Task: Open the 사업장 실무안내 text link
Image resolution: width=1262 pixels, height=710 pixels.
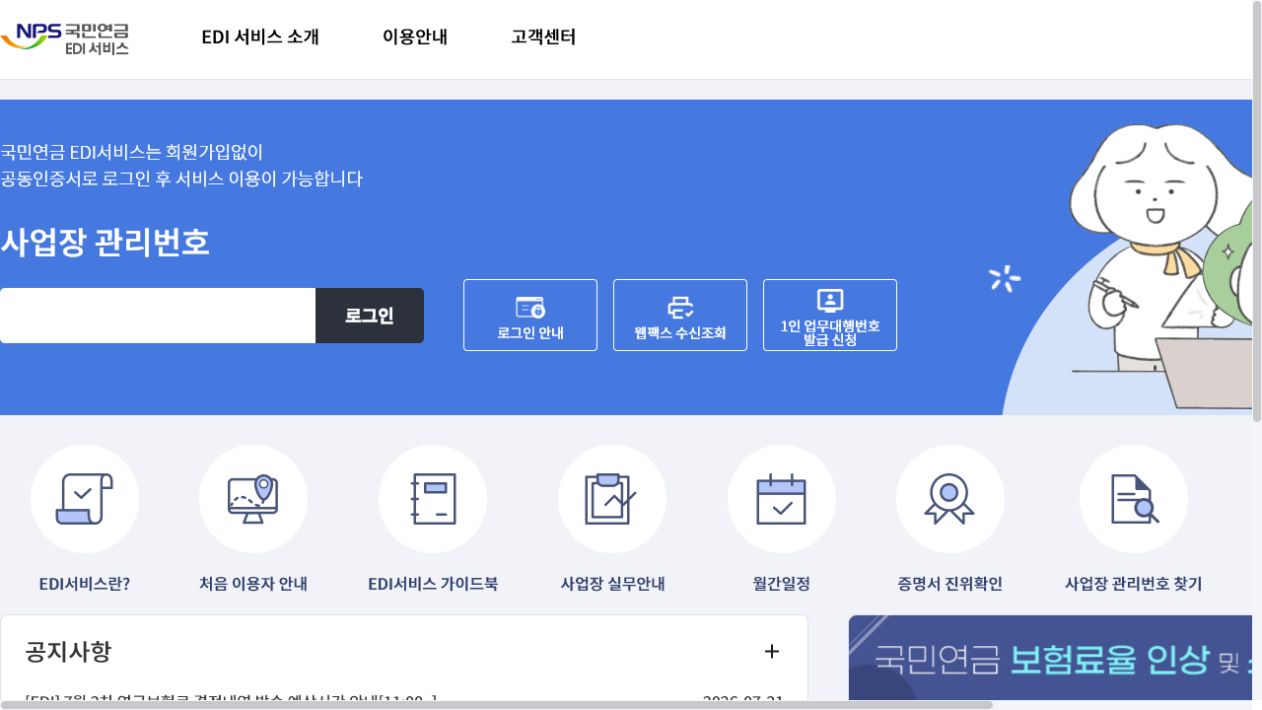Action: point(612,584)
